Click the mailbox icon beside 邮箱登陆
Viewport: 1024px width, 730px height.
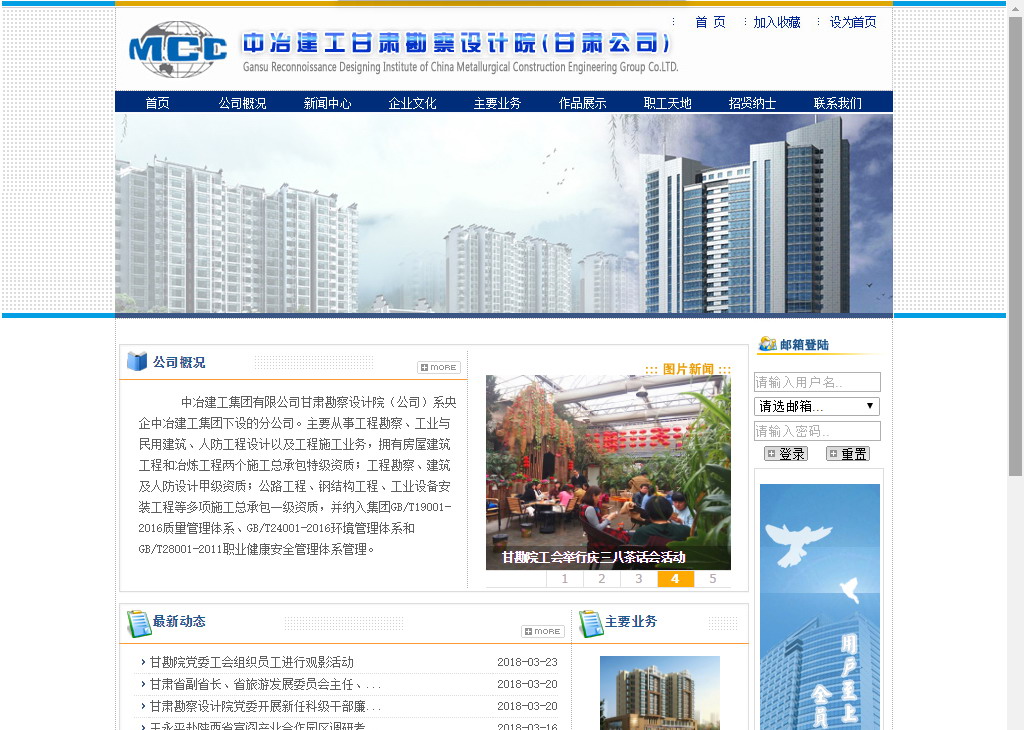click(767, 343)
